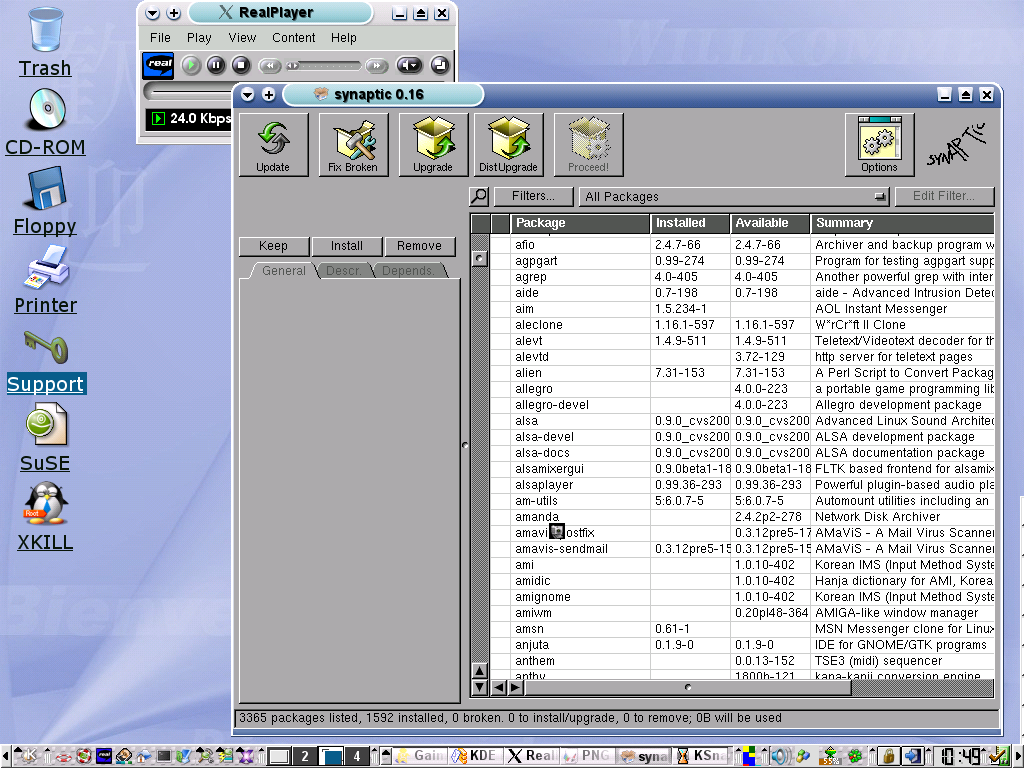Click the Available column header
Image resolution: width=1024 pixels, height=768 pixels.
click(x=770, y=223)
